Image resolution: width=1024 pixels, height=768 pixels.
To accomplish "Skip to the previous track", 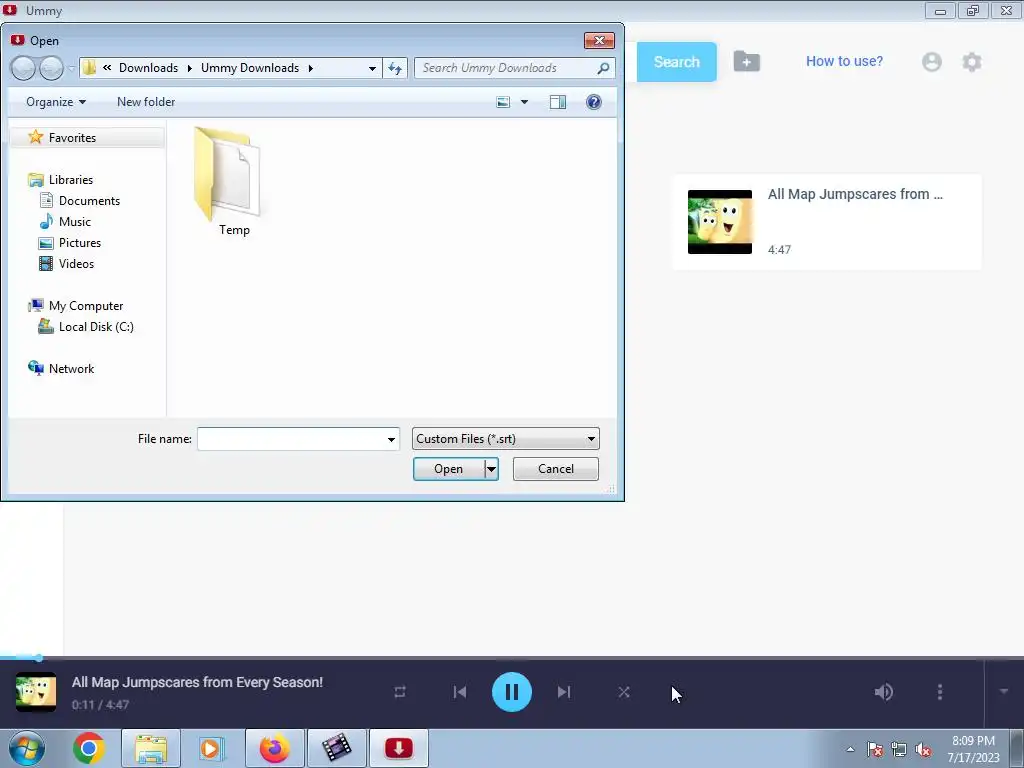I will point(460,692).
